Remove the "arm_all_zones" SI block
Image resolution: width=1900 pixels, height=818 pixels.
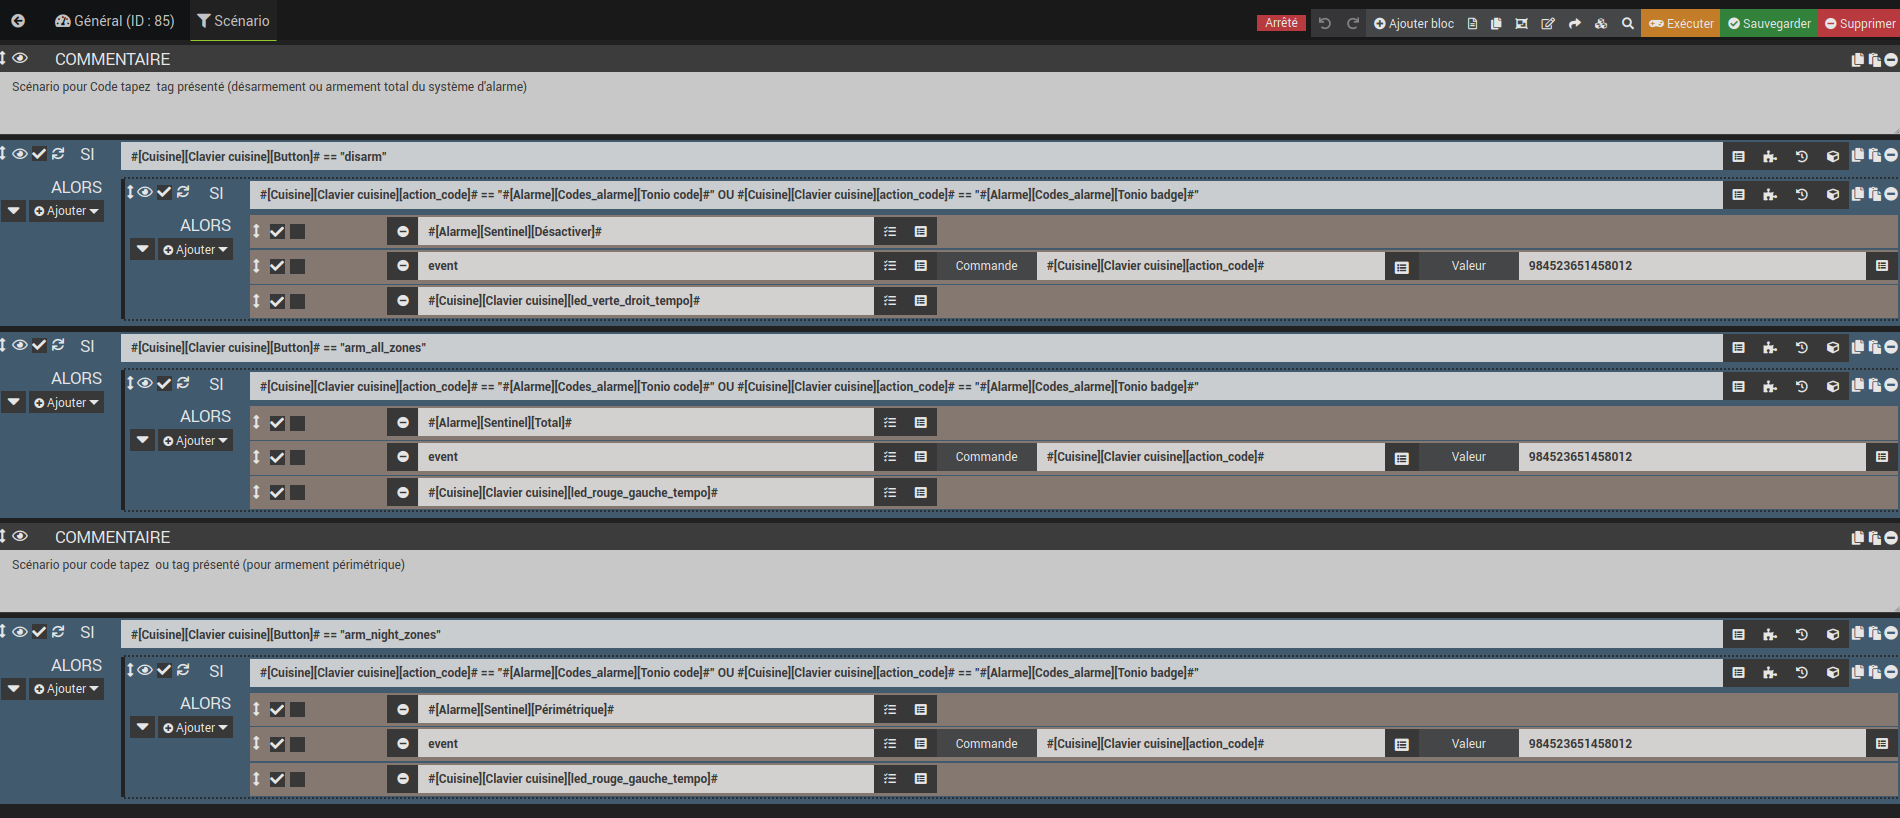pyautogui.click(x=1891, y=347)
